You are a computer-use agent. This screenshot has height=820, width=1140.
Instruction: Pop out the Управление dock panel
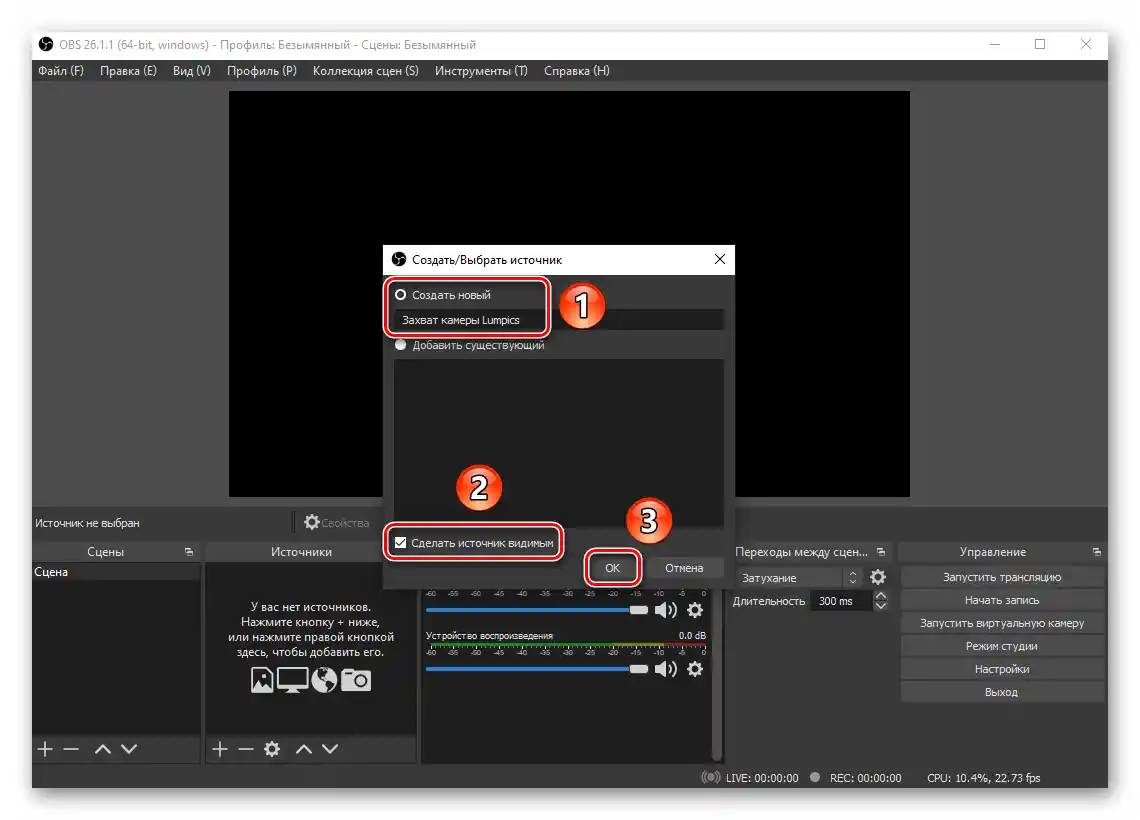(x=1096, y=552)
